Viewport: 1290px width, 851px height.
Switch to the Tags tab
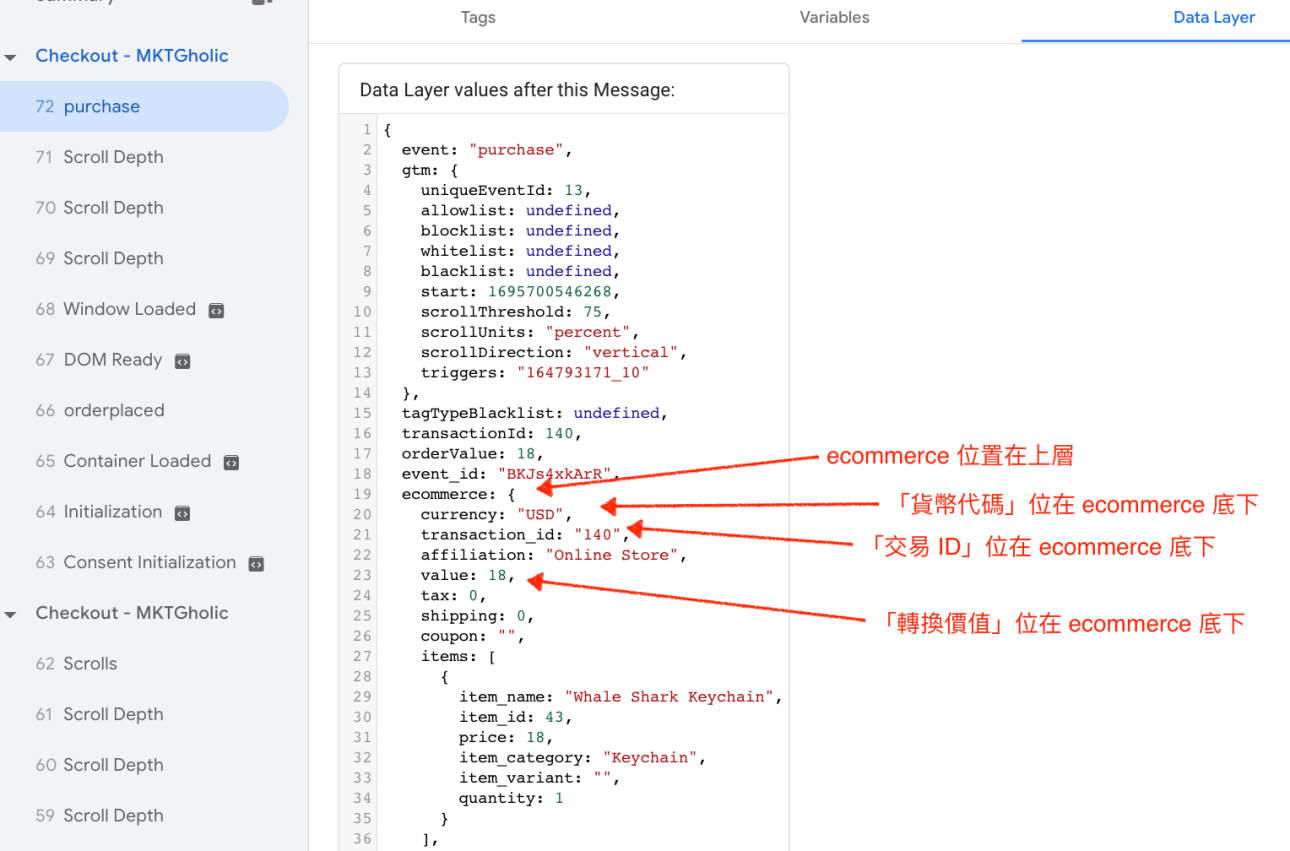click(x=478, y=18)
